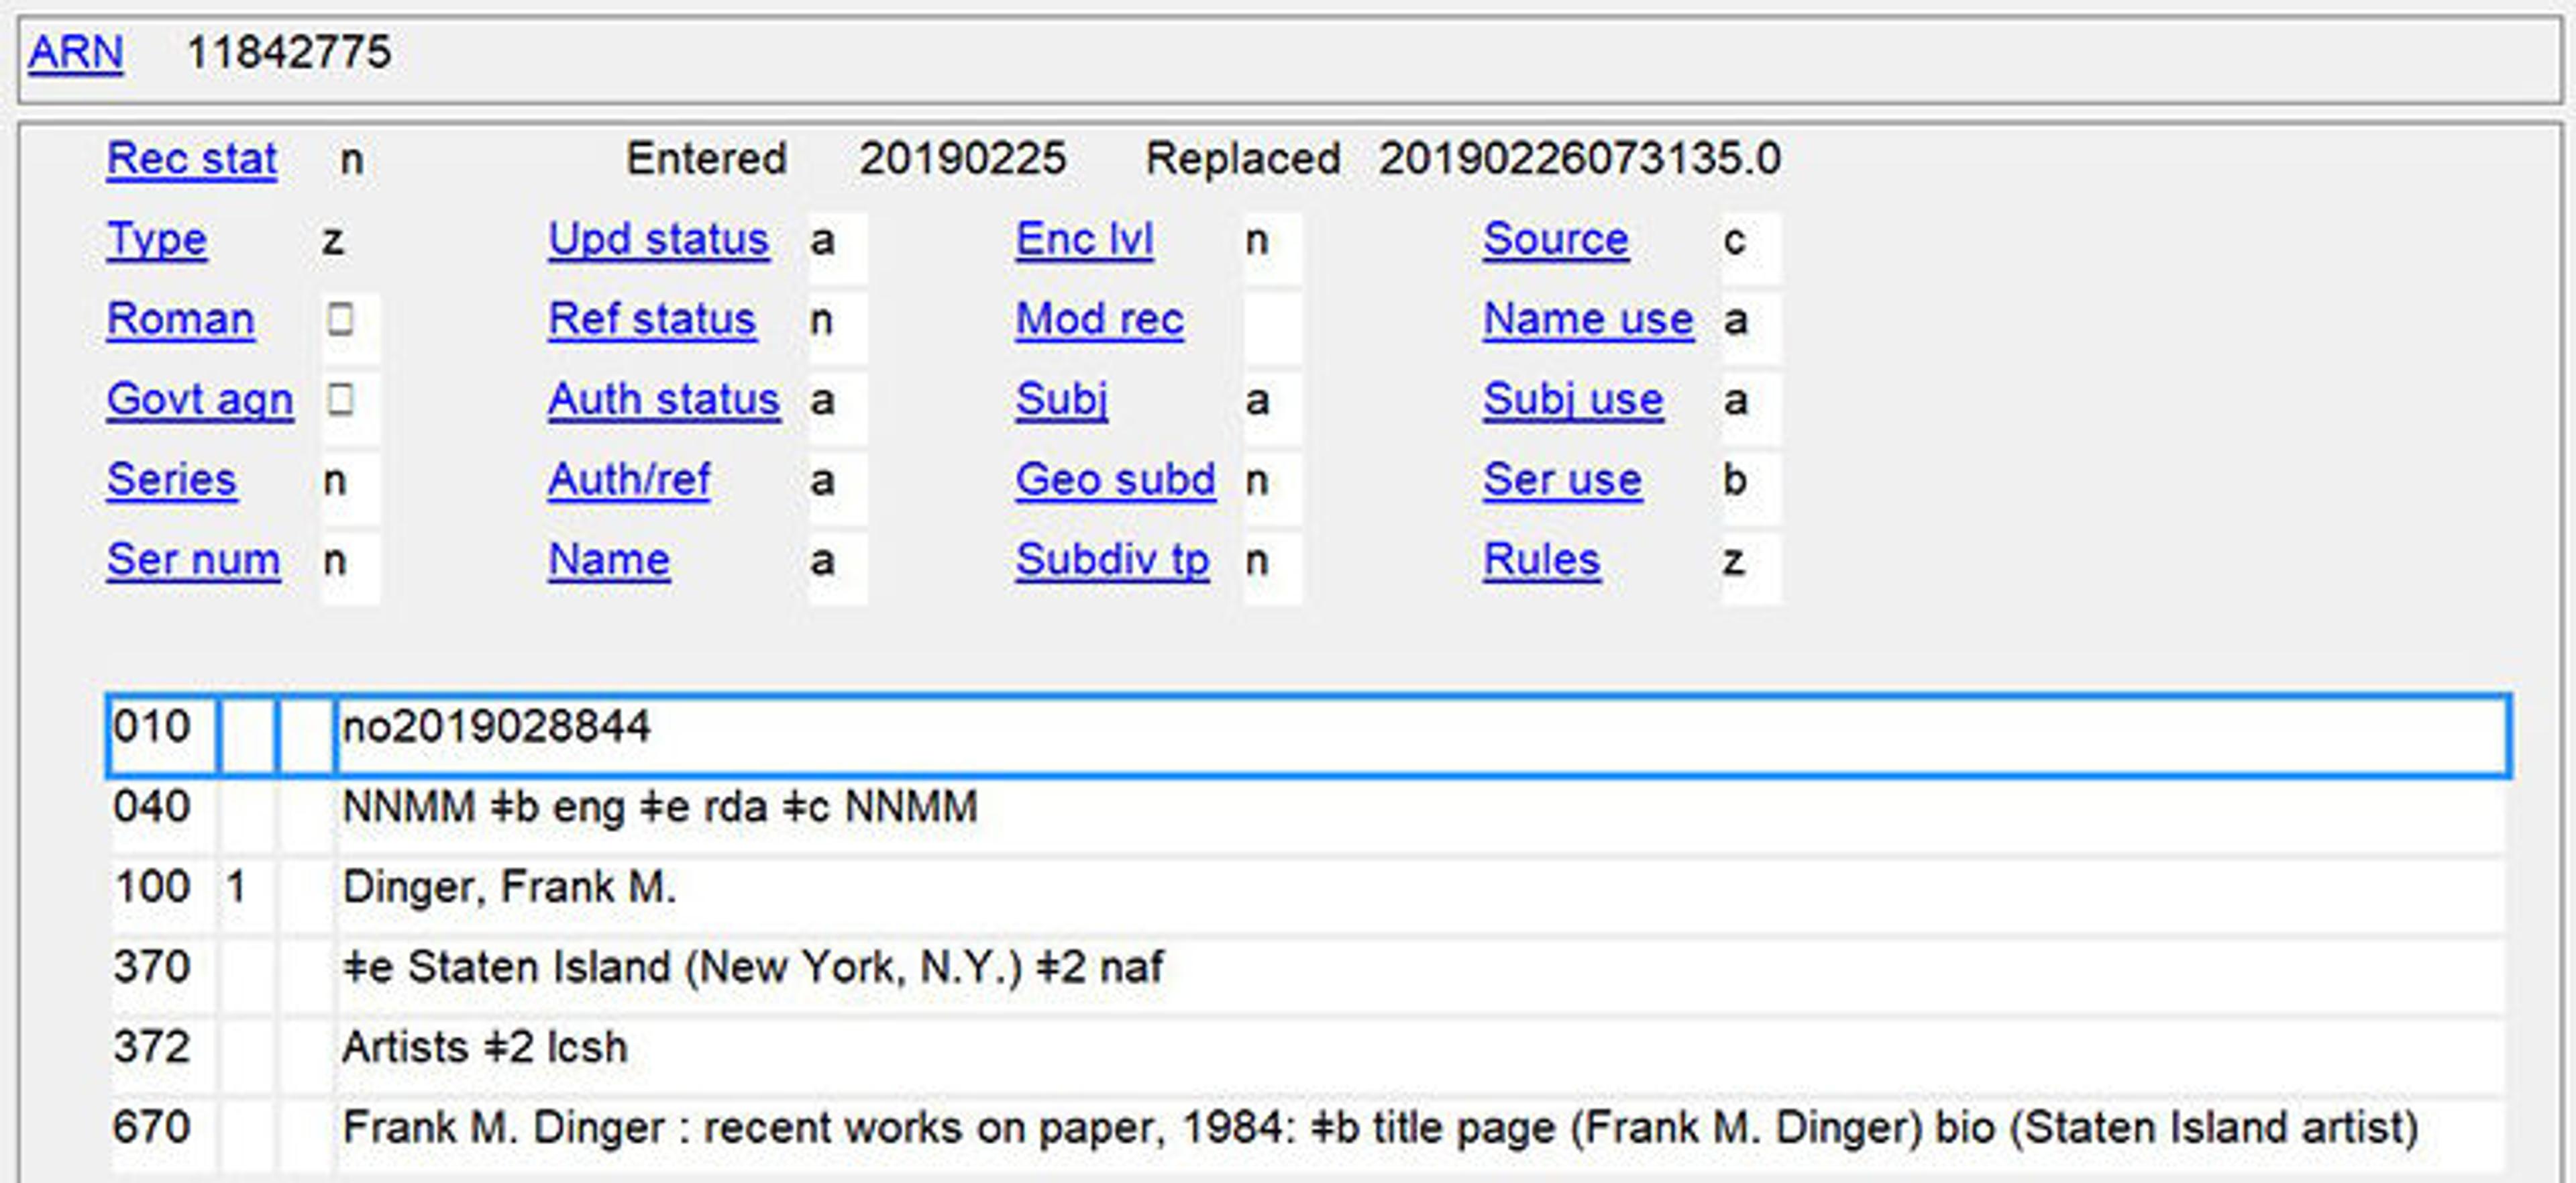Select the first indicator of 100 field
2576x1183 pixels.
pos(246,894)
